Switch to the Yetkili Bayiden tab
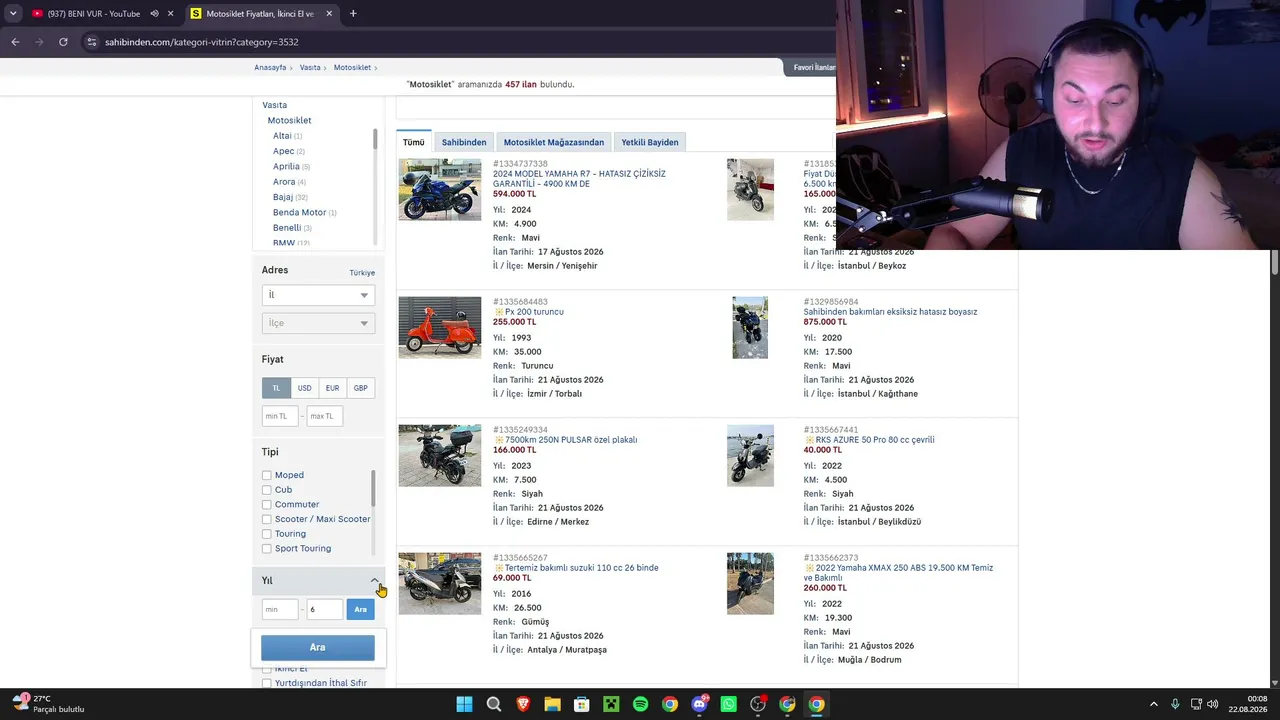Screen dimensions: 1280x720 [x=650, y=142]
